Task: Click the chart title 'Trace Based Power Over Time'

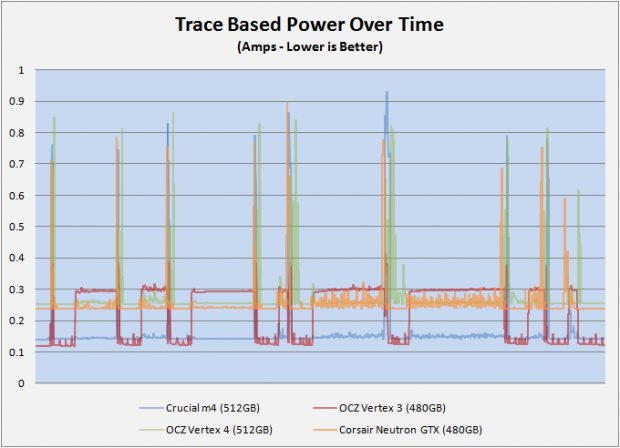Action: pyautogui.click(x=309, y=25)
